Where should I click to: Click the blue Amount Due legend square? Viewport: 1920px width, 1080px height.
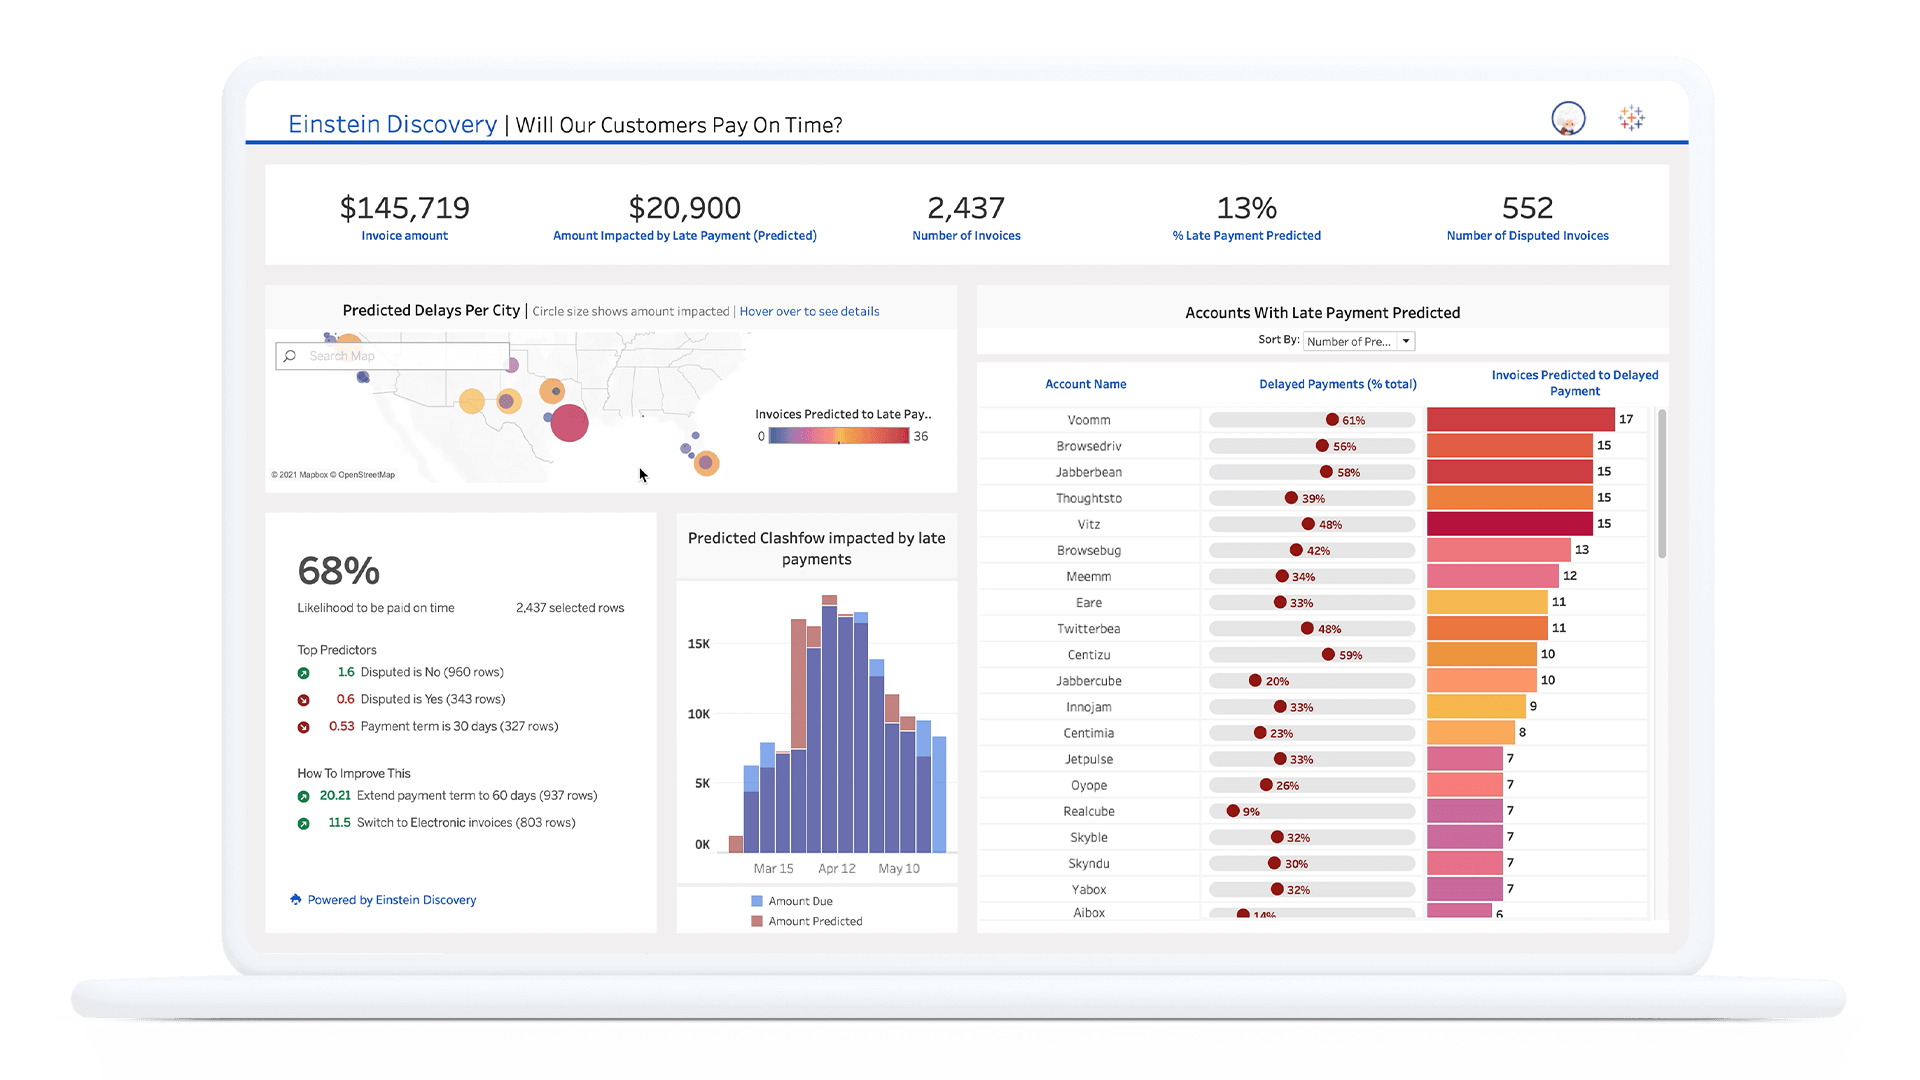757,901
